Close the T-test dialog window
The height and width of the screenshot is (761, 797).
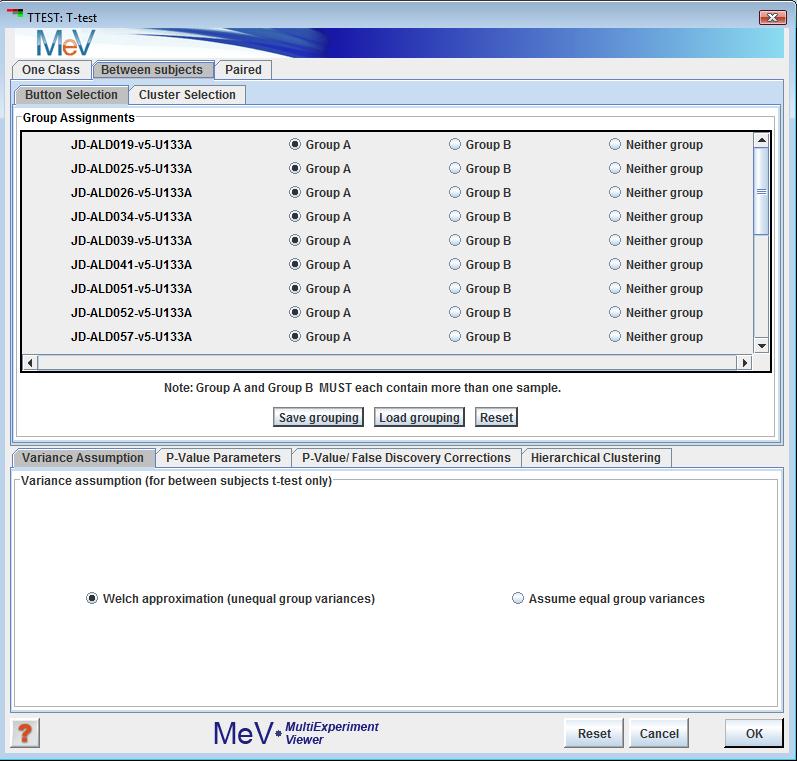772,16
